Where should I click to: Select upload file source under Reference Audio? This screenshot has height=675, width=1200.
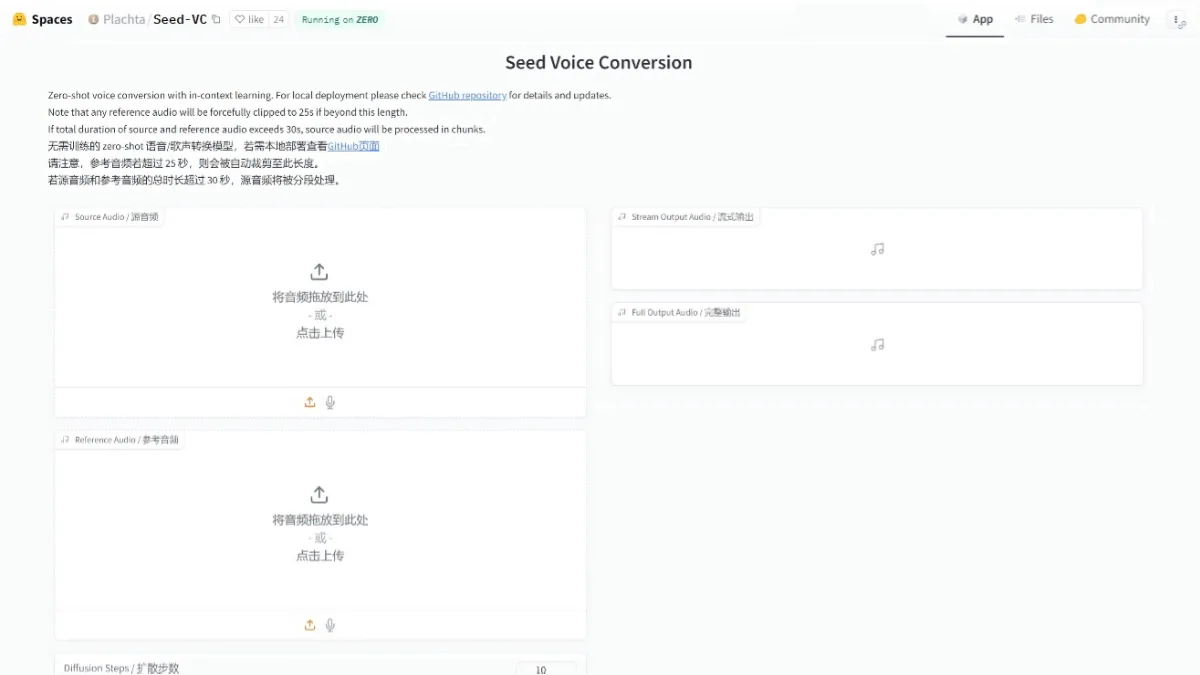[x=310, y=625]
